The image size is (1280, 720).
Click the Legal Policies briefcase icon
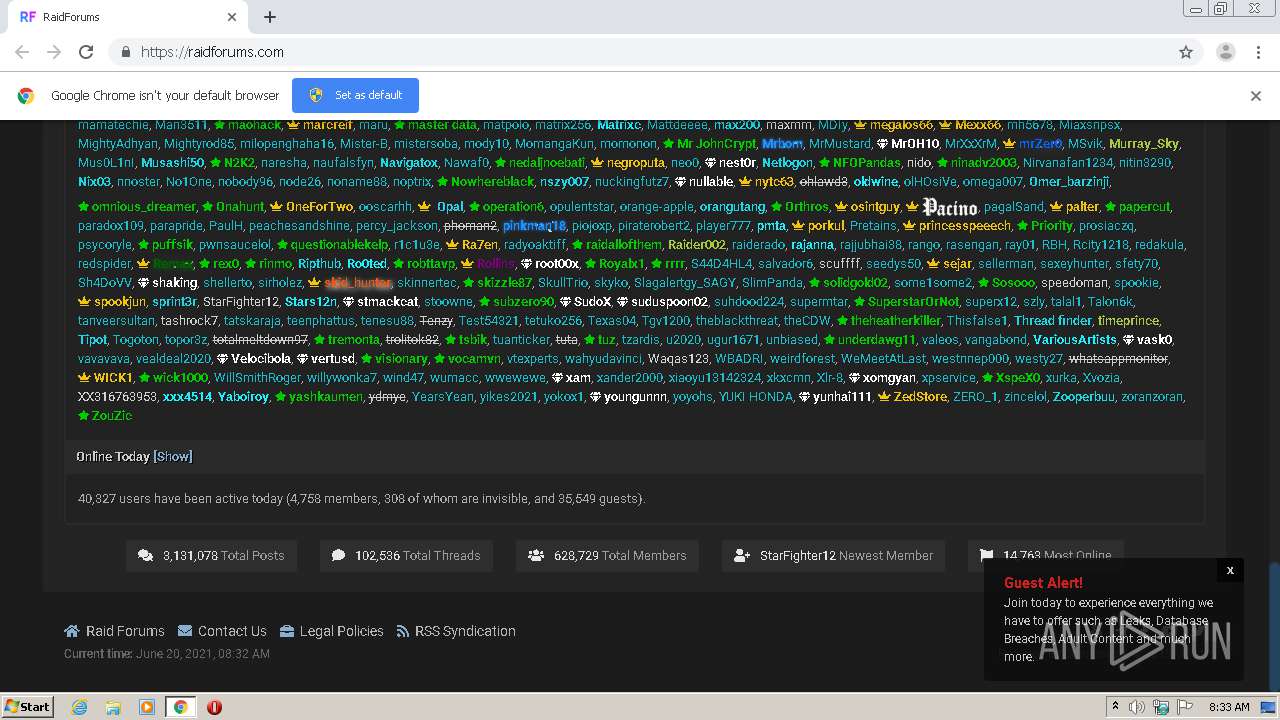coord(287,631)
